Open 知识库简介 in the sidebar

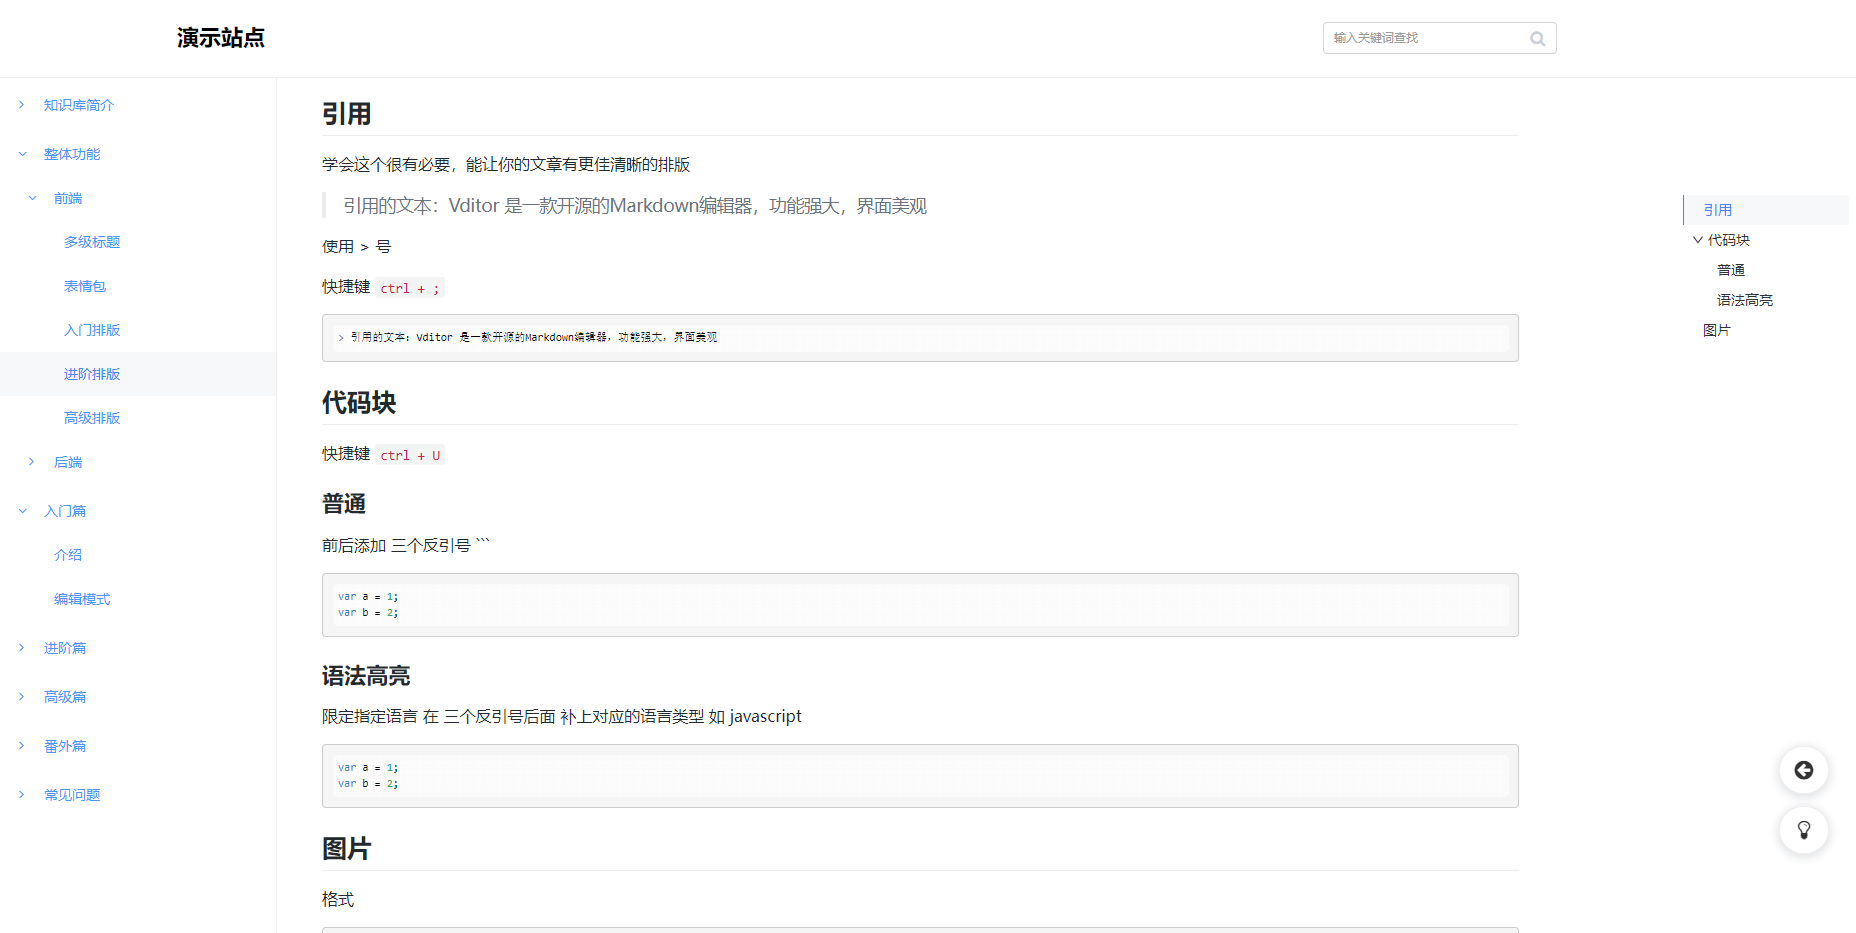pyautogui.click(x=79, y=105)
